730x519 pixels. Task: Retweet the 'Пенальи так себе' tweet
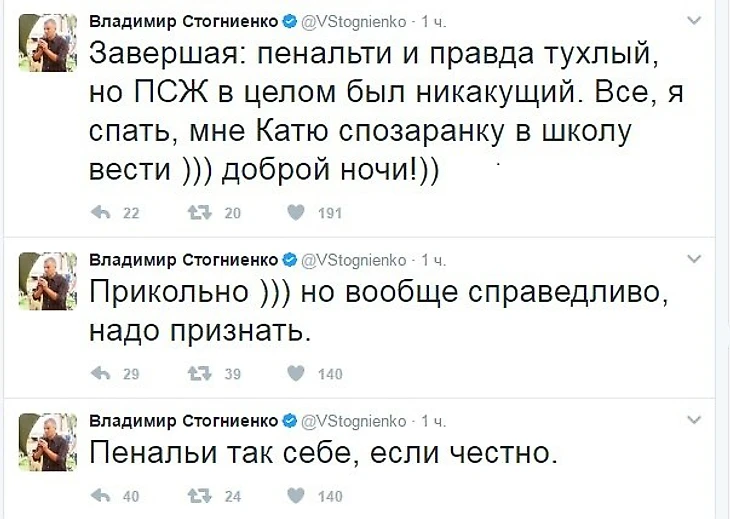(197, 496)
